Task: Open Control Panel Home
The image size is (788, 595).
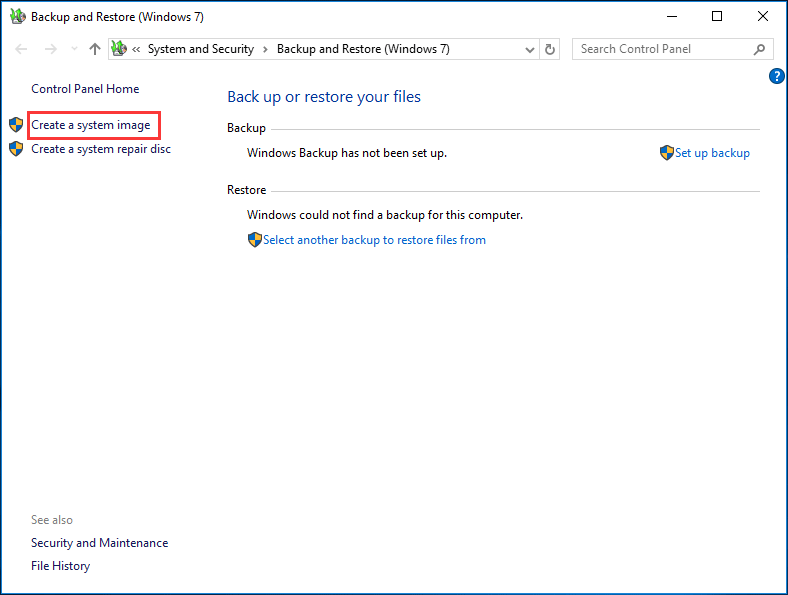Action: [85, 89]
